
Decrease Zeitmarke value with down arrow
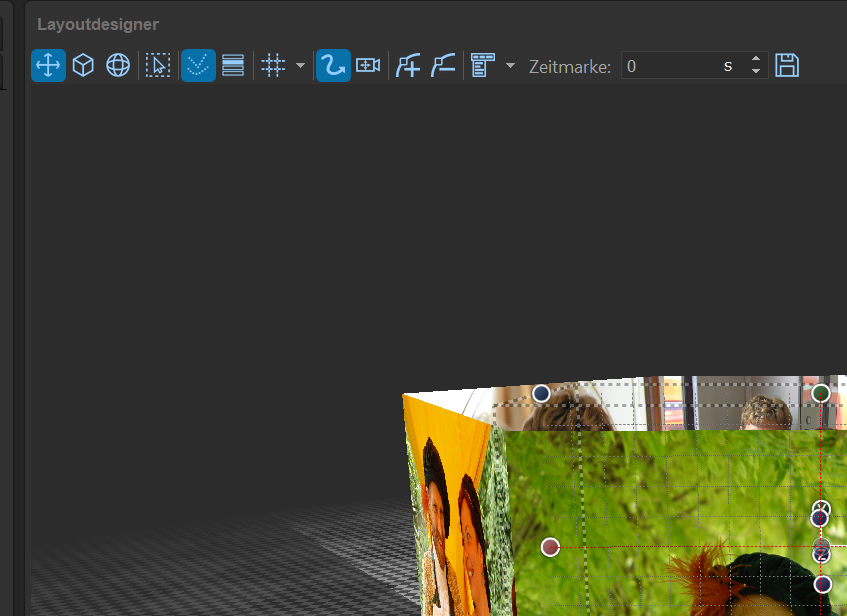coord(756,72)
